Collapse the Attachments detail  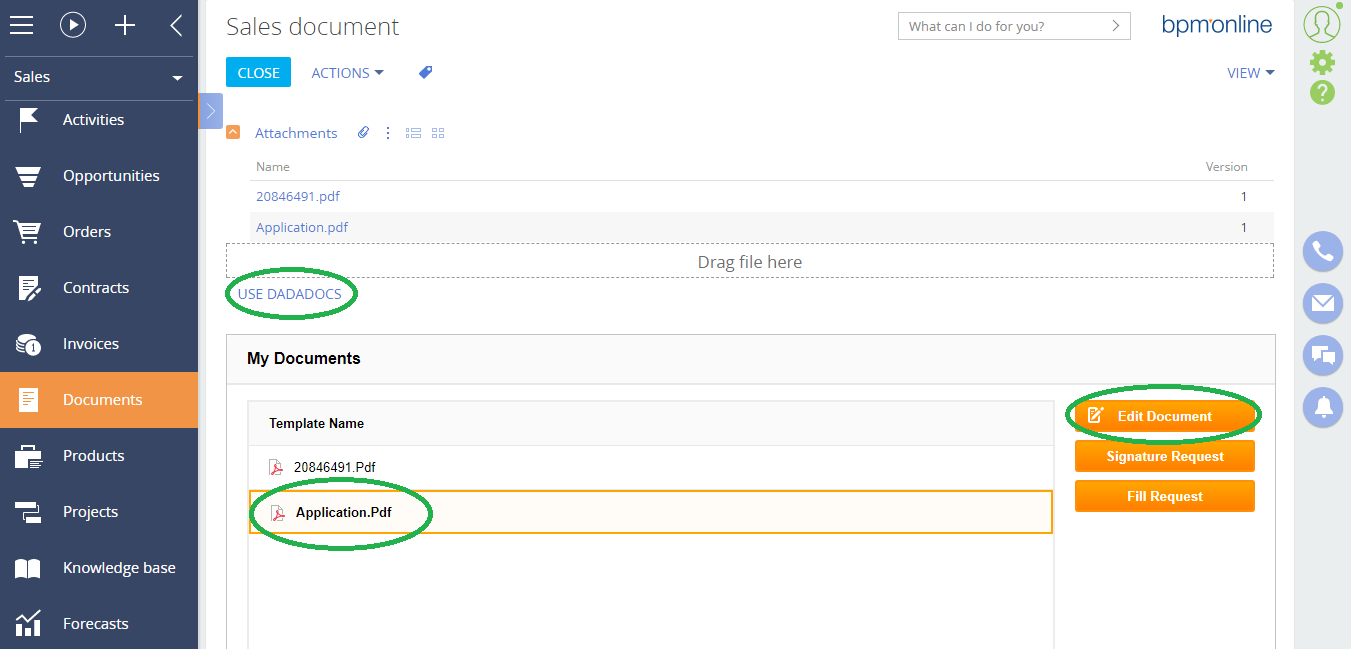point(233,132)
